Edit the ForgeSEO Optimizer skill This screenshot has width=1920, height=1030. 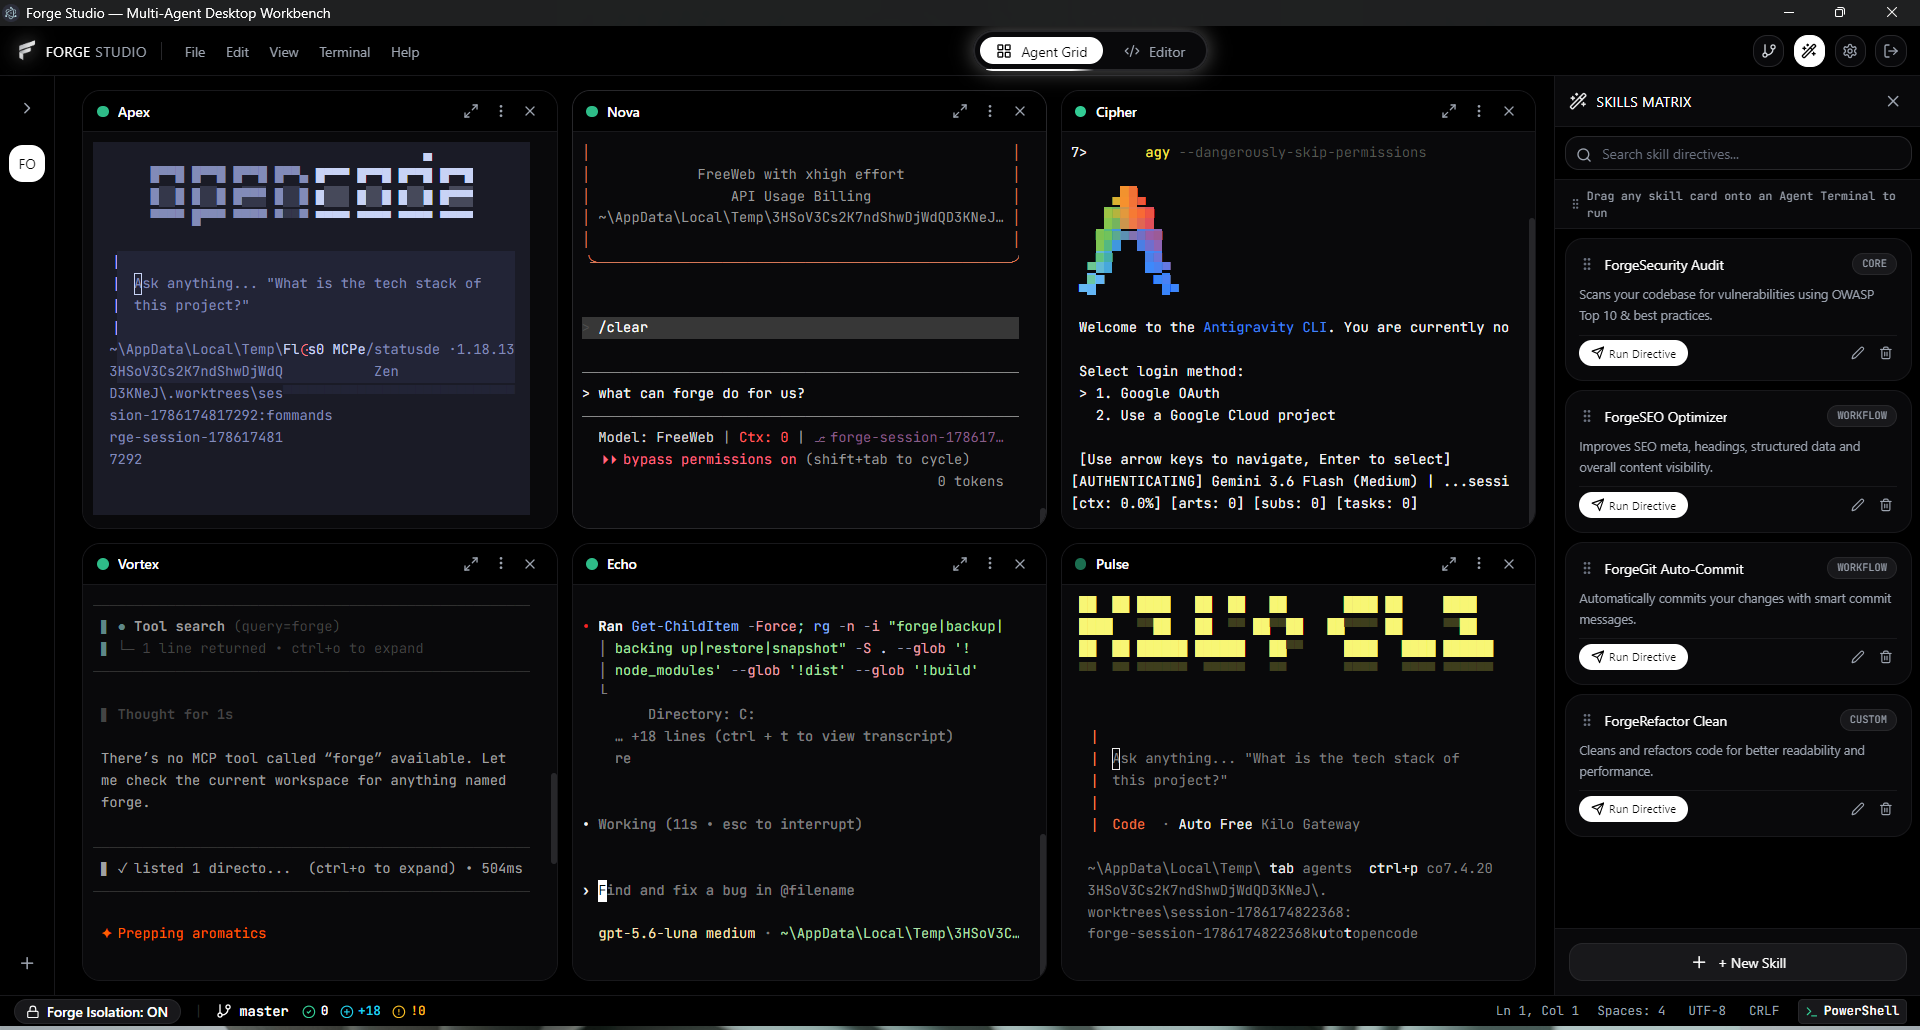click(x=1858, y=505)
